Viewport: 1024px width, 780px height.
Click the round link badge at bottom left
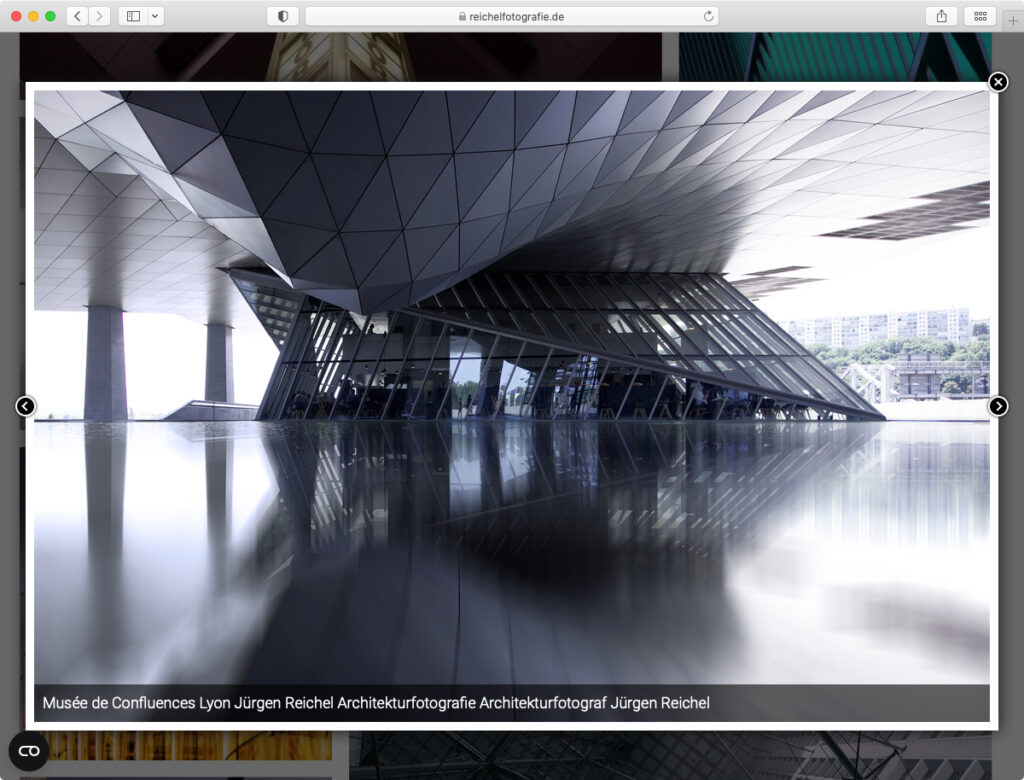[x=29, y=751]
